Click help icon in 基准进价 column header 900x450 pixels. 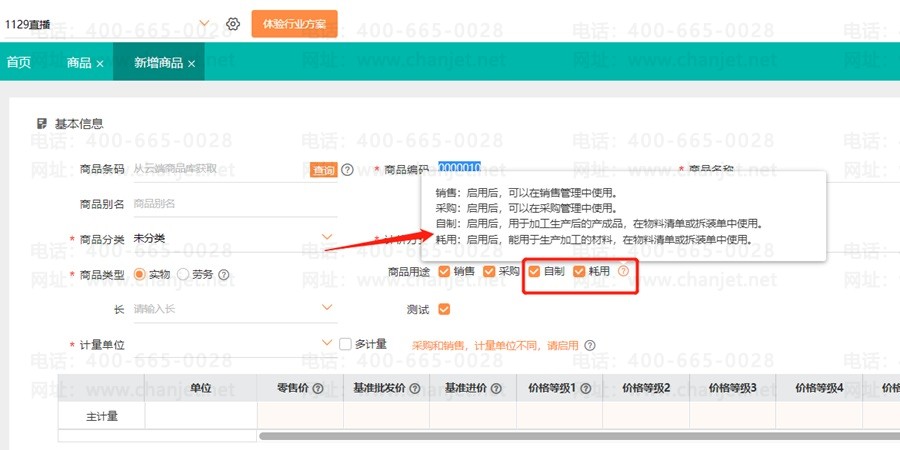coord(496,389)
